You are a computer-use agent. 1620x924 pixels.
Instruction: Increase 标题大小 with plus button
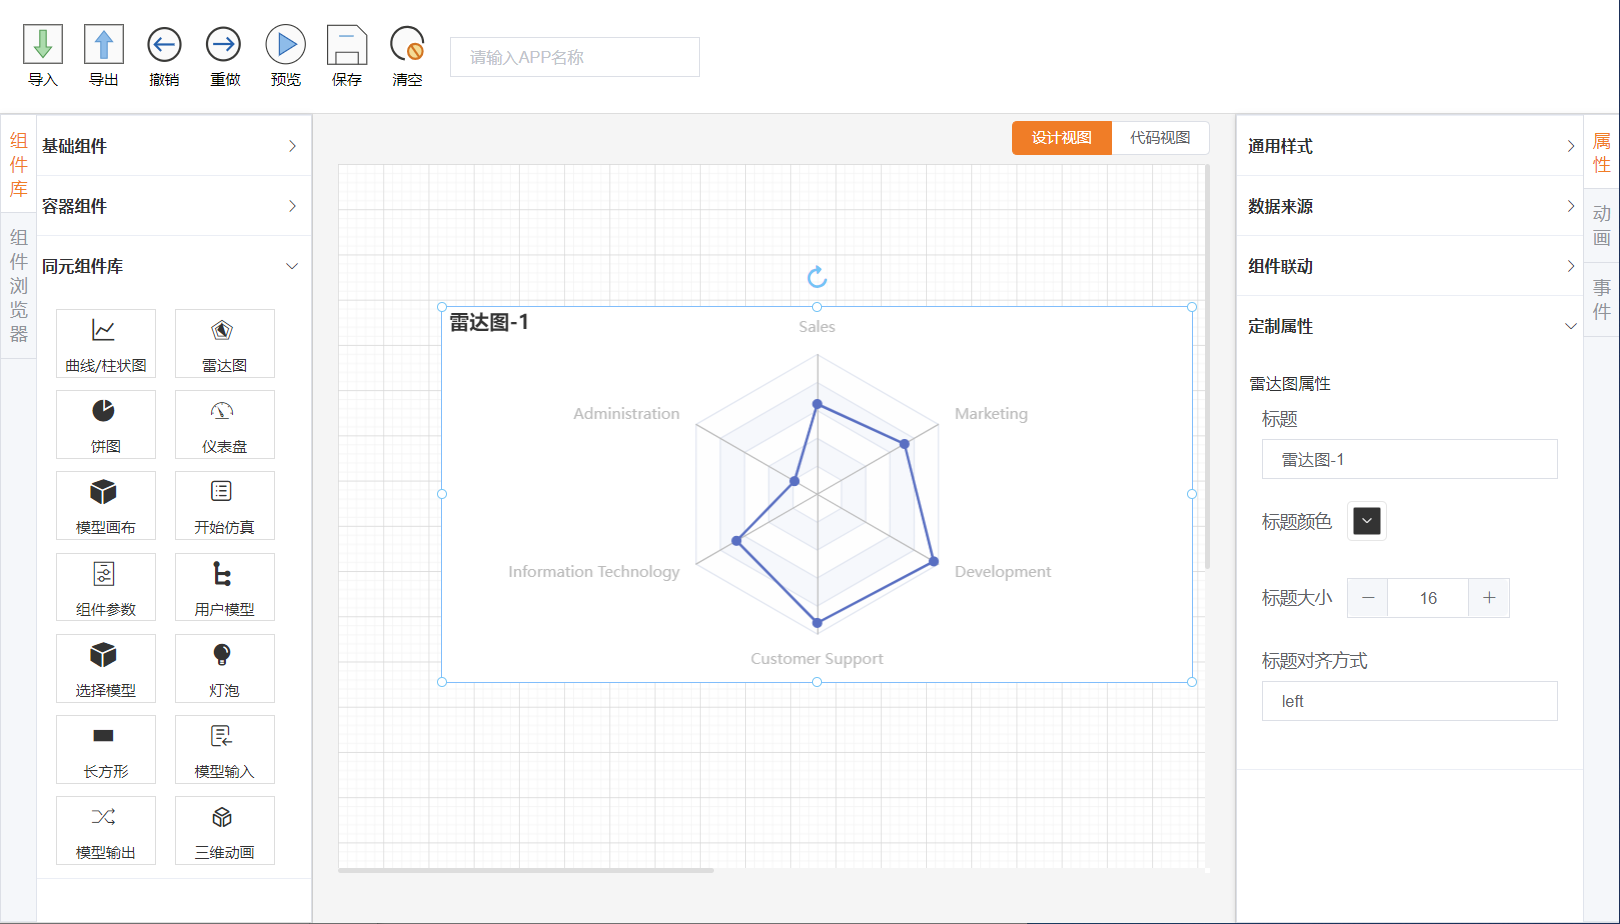1489,598
